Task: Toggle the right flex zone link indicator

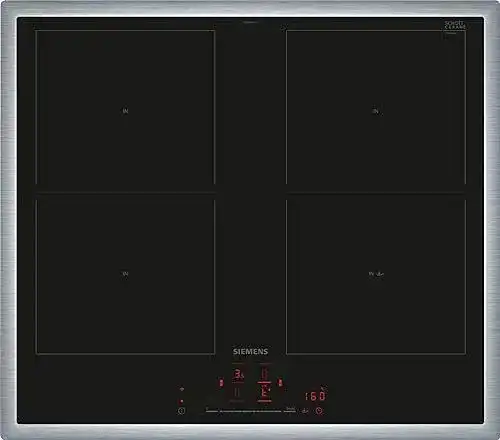Action: 280,383
